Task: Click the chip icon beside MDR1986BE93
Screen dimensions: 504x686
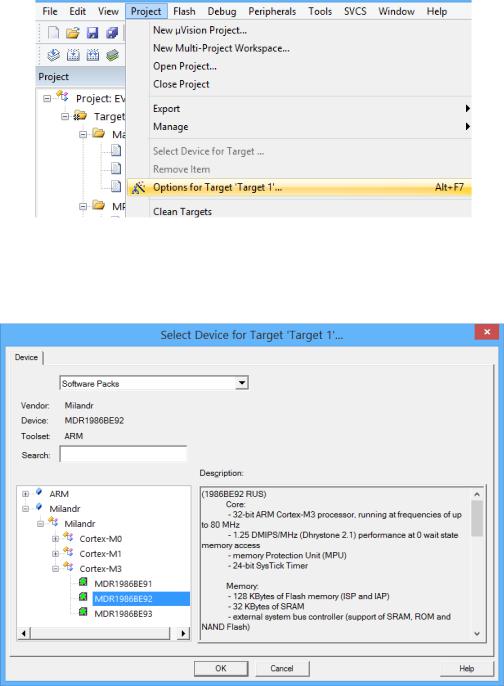Action: [x=83, y=612]
